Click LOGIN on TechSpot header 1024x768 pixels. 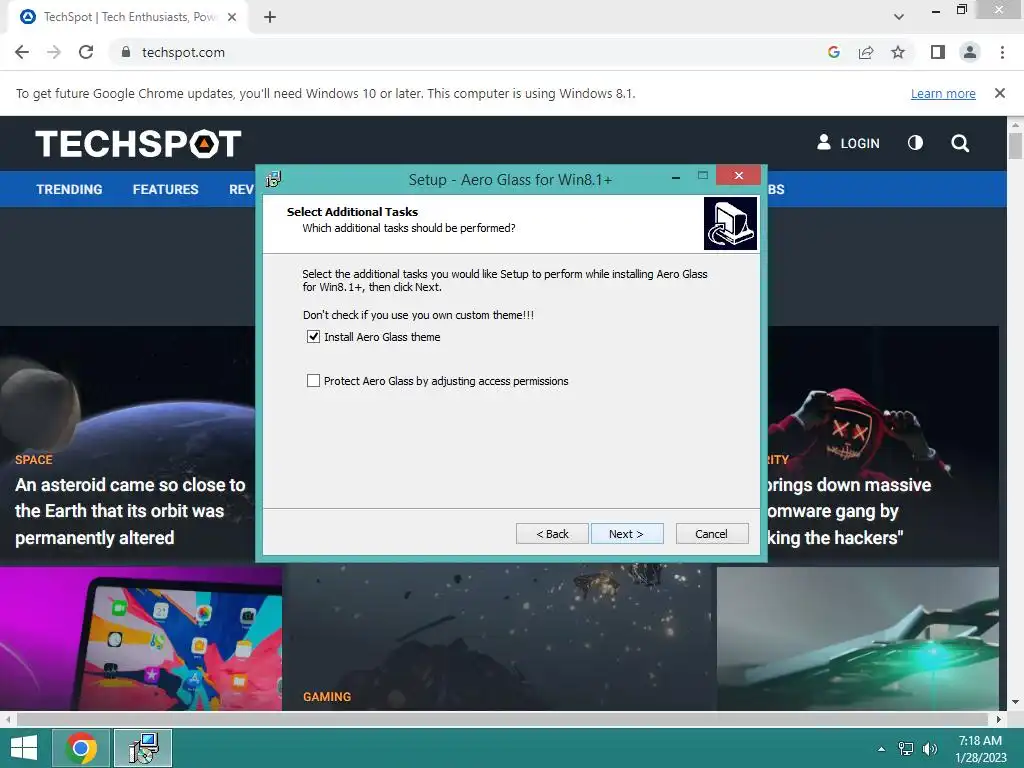click(848, 143)
